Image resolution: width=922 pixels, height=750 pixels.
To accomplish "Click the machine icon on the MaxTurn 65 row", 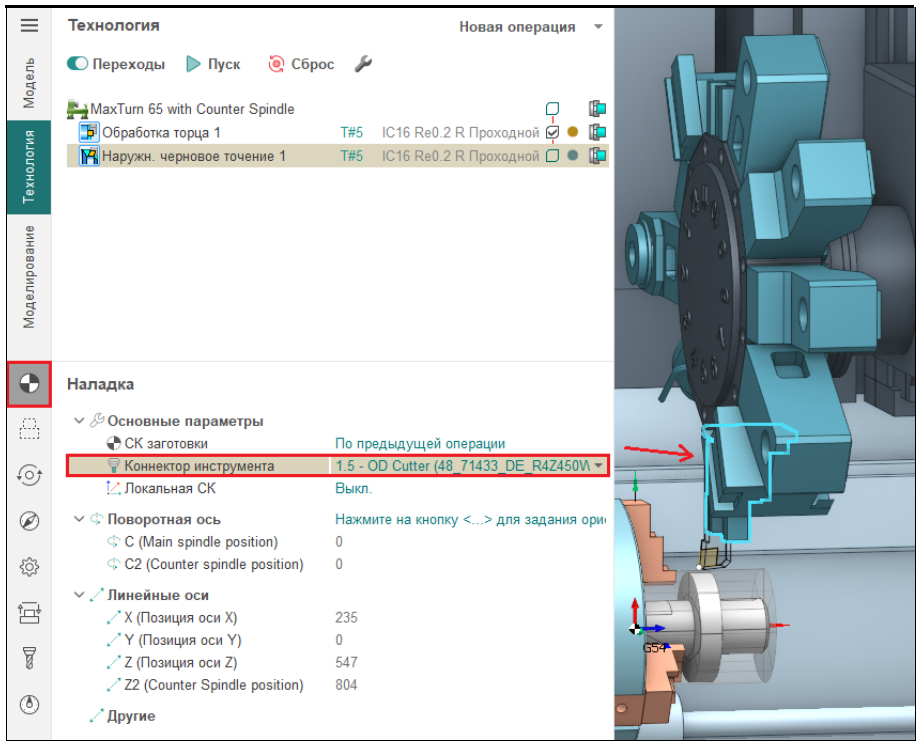I will (598, 109).
